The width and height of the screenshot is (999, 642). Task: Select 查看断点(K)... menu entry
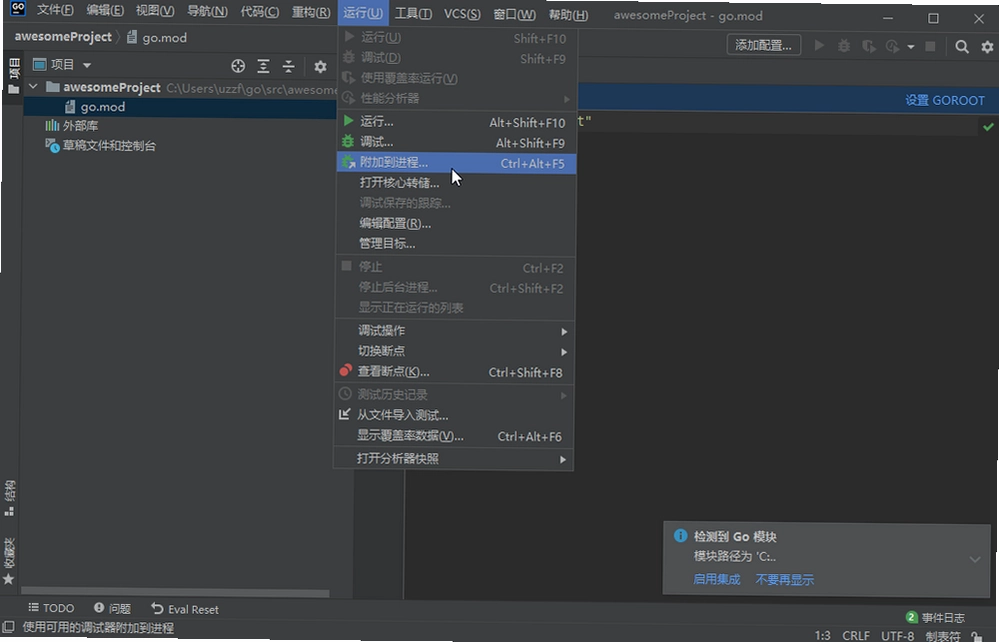click(455, 372)
